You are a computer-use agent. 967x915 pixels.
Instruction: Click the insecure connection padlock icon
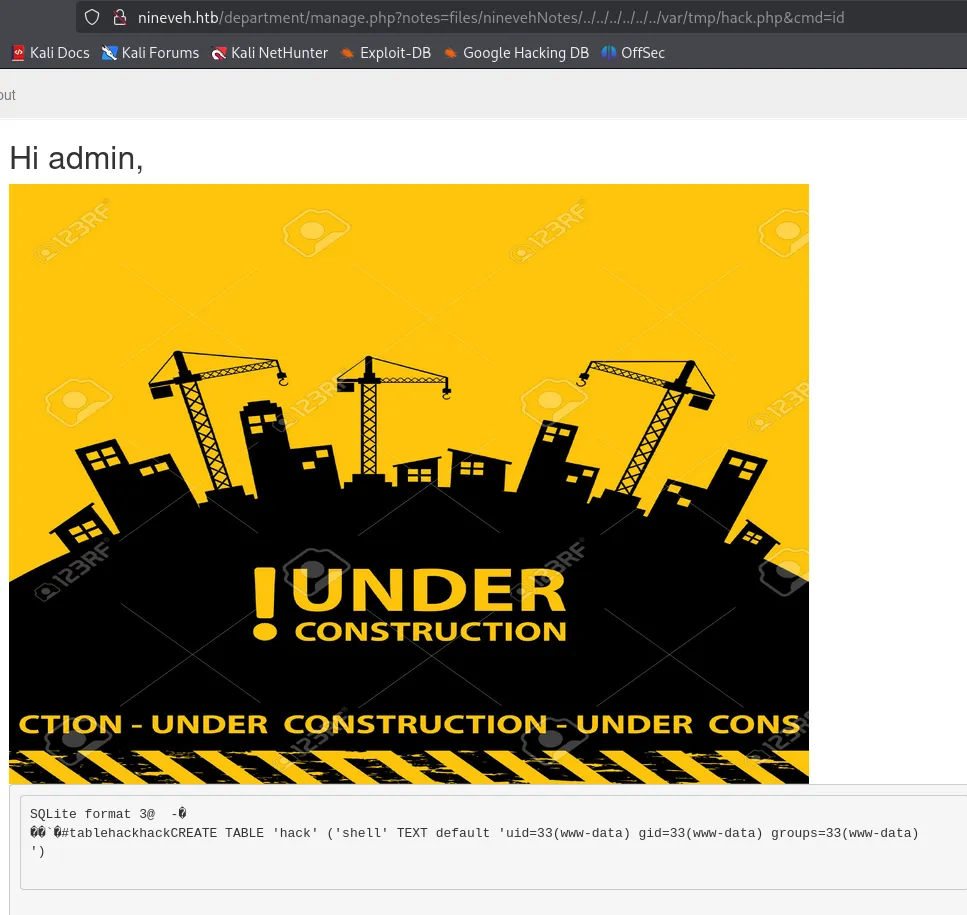pos(119,17)
